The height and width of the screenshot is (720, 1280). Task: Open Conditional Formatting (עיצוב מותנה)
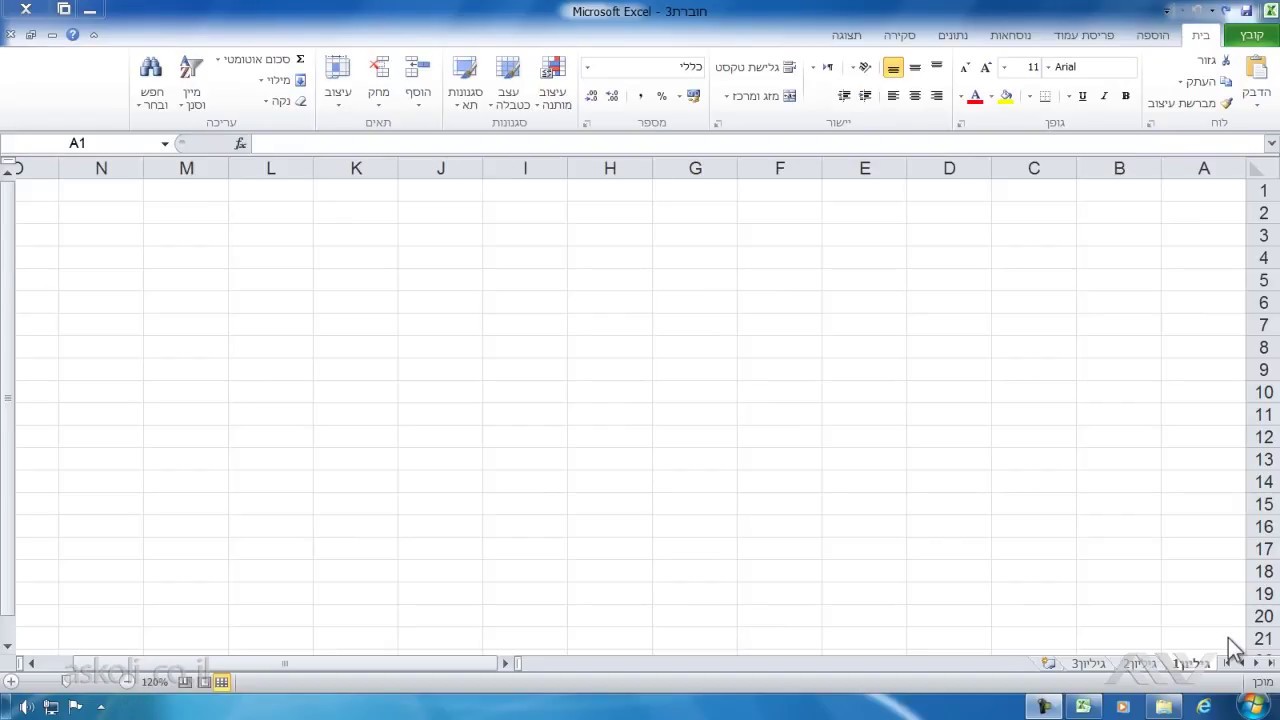pyautogui.click(x=552, y=83)
